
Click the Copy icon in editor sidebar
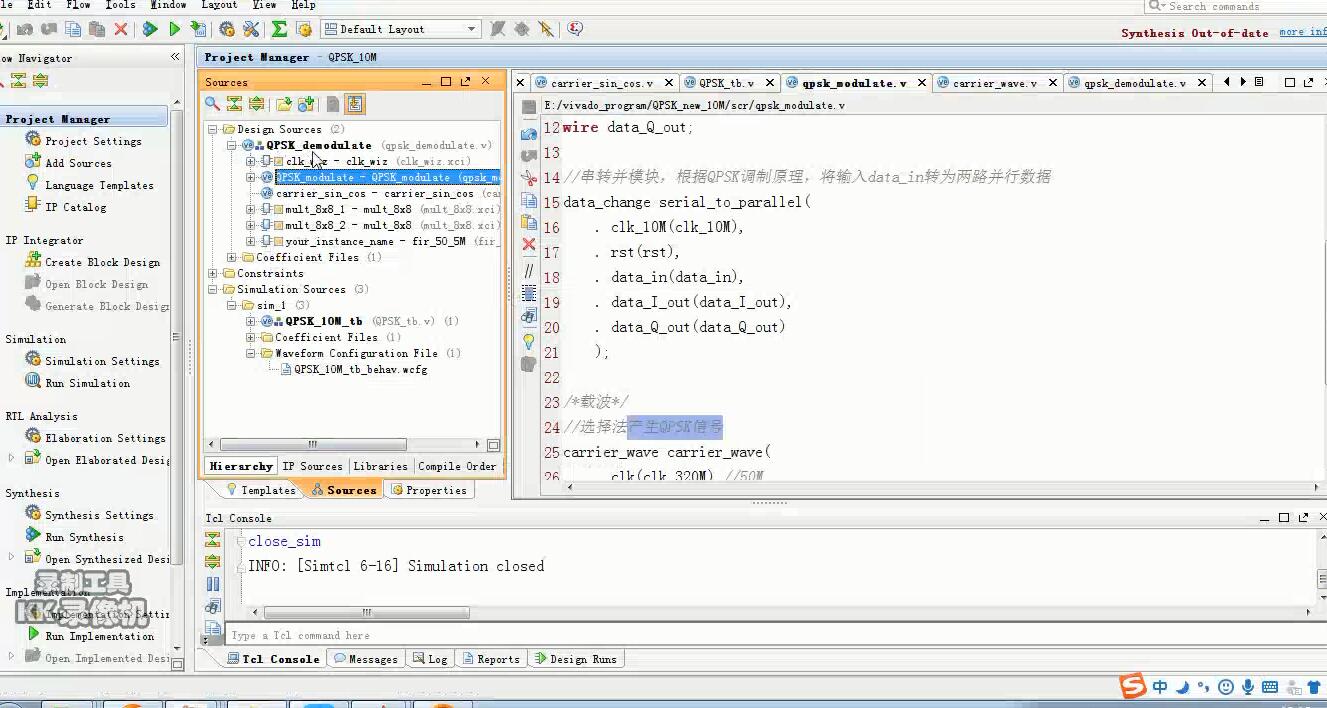point(529,200)
